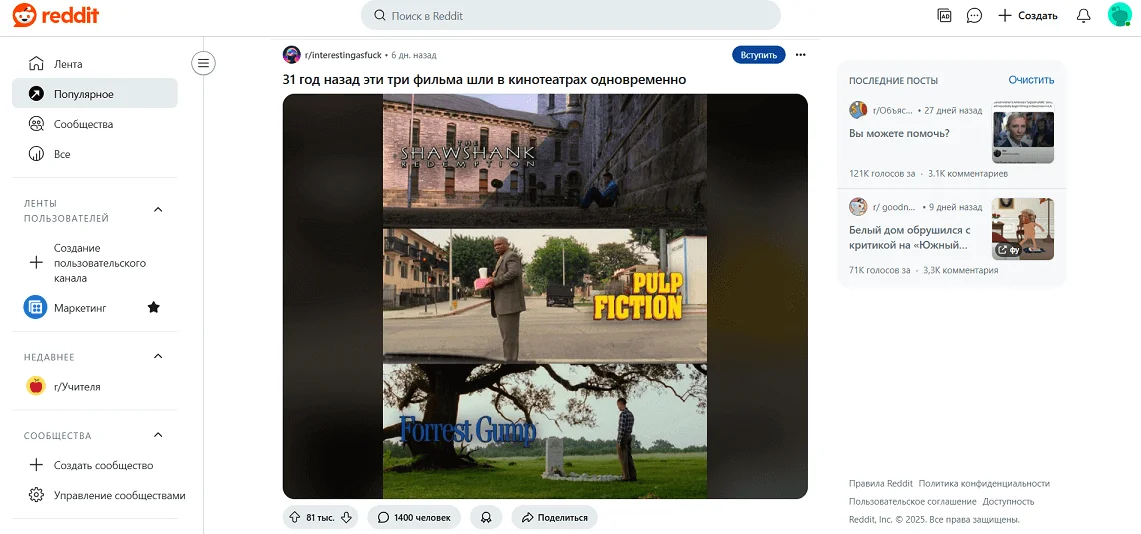Viewport: 1141px width, 534px height.
Task: Click the Search Reddit input field
Action: click(x=570, y=16)
